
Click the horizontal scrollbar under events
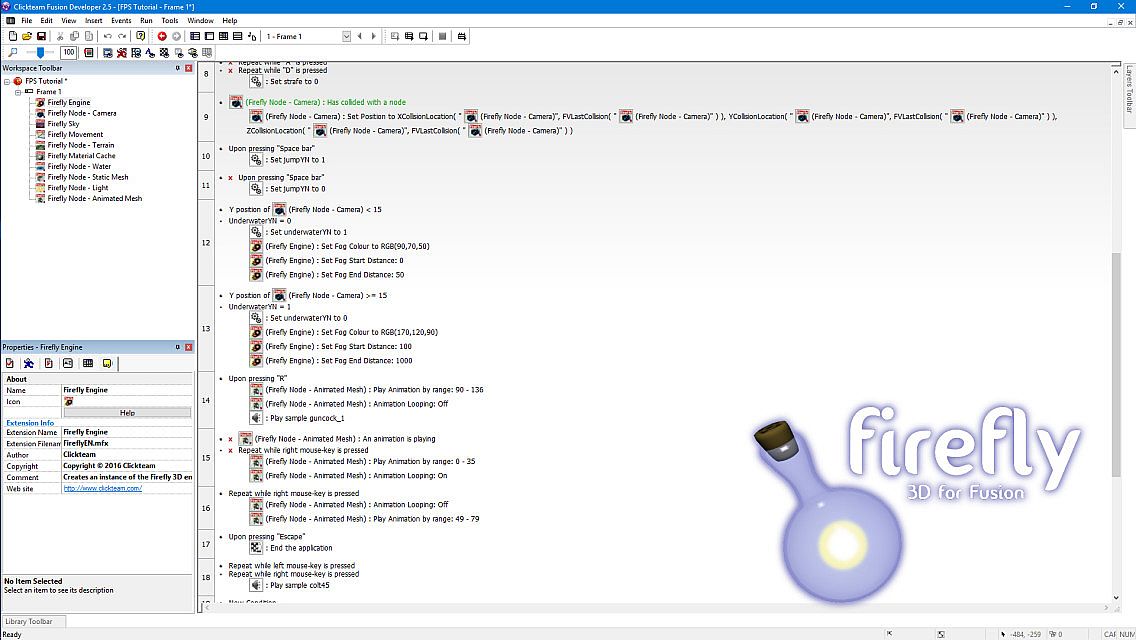[656, 607]
